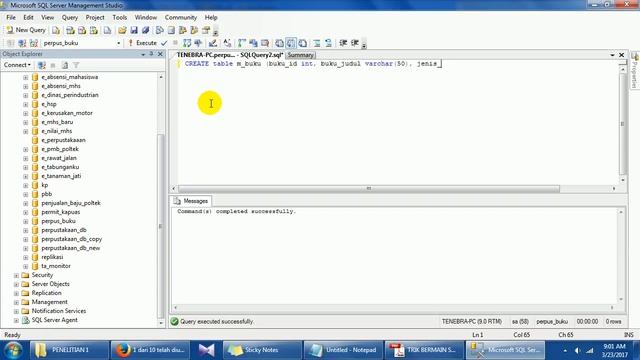The width and height of the screenshot is (640, 360).
Task: Close the Object Explorer panel
Action: 160,54
